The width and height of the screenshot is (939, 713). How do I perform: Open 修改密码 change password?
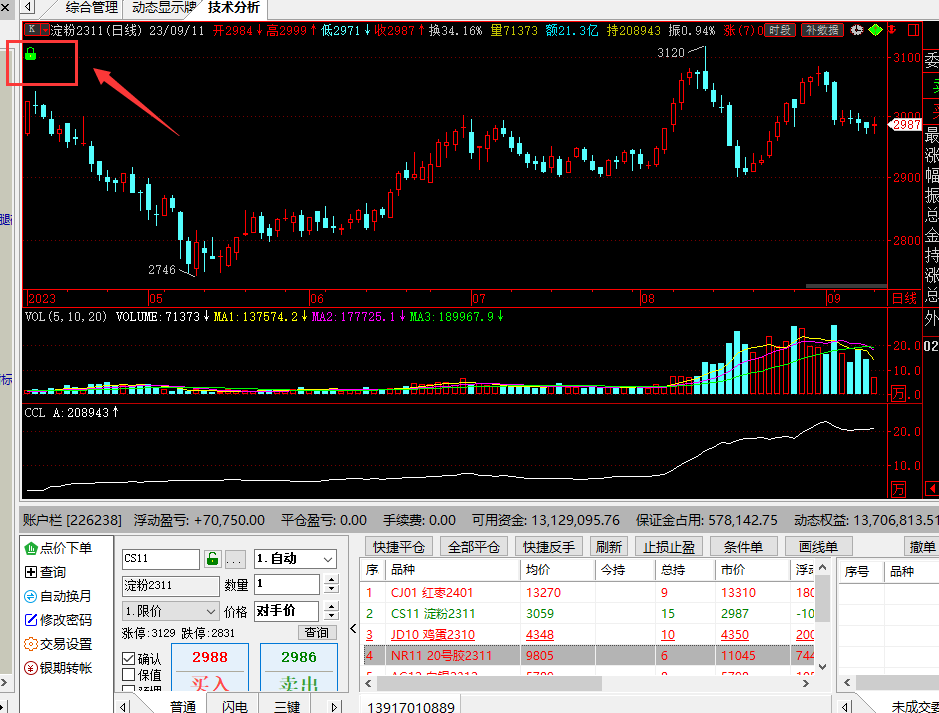click(65, 620)
